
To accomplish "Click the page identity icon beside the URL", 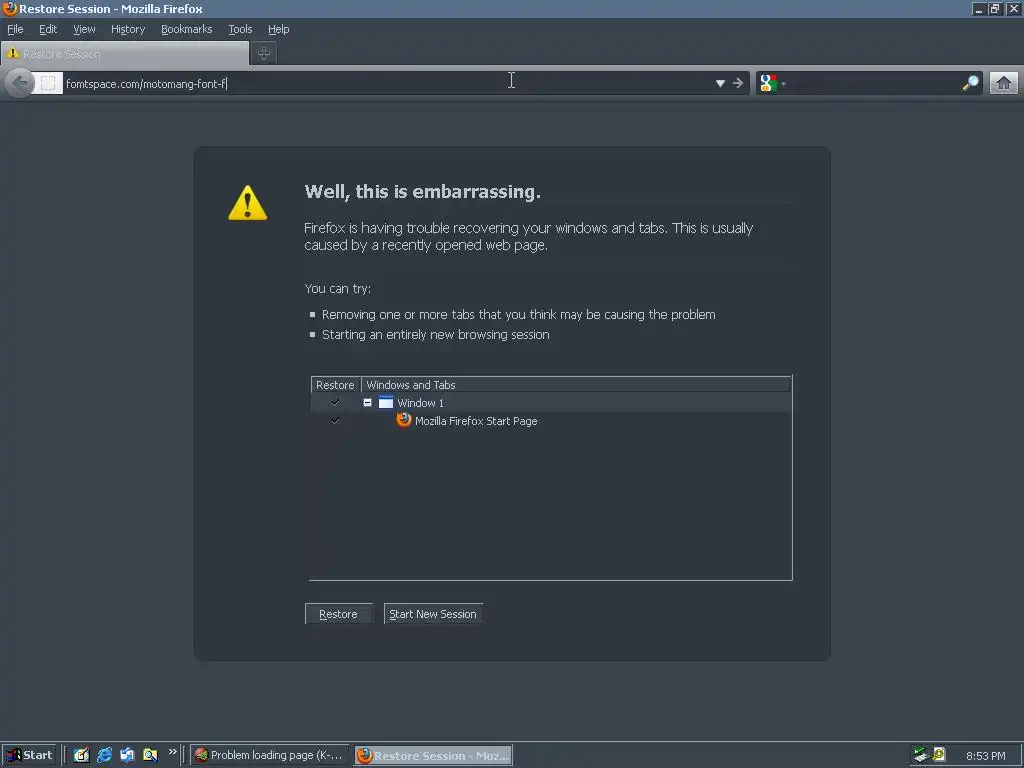I will 48,83.
